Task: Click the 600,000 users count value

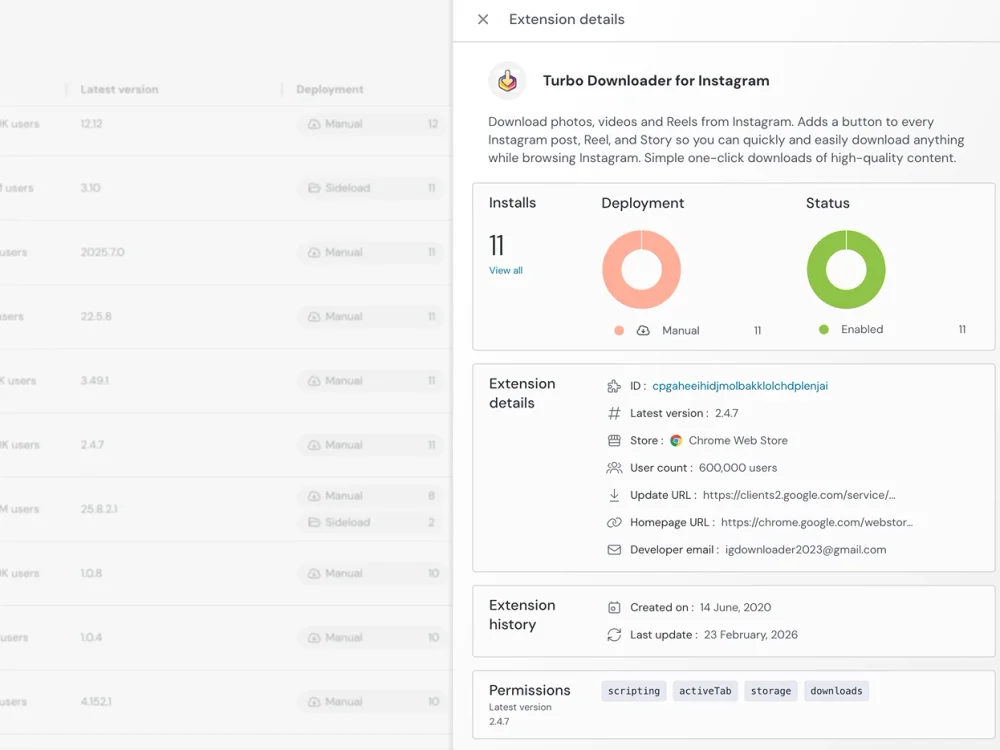Action: (x=738, y=468)
